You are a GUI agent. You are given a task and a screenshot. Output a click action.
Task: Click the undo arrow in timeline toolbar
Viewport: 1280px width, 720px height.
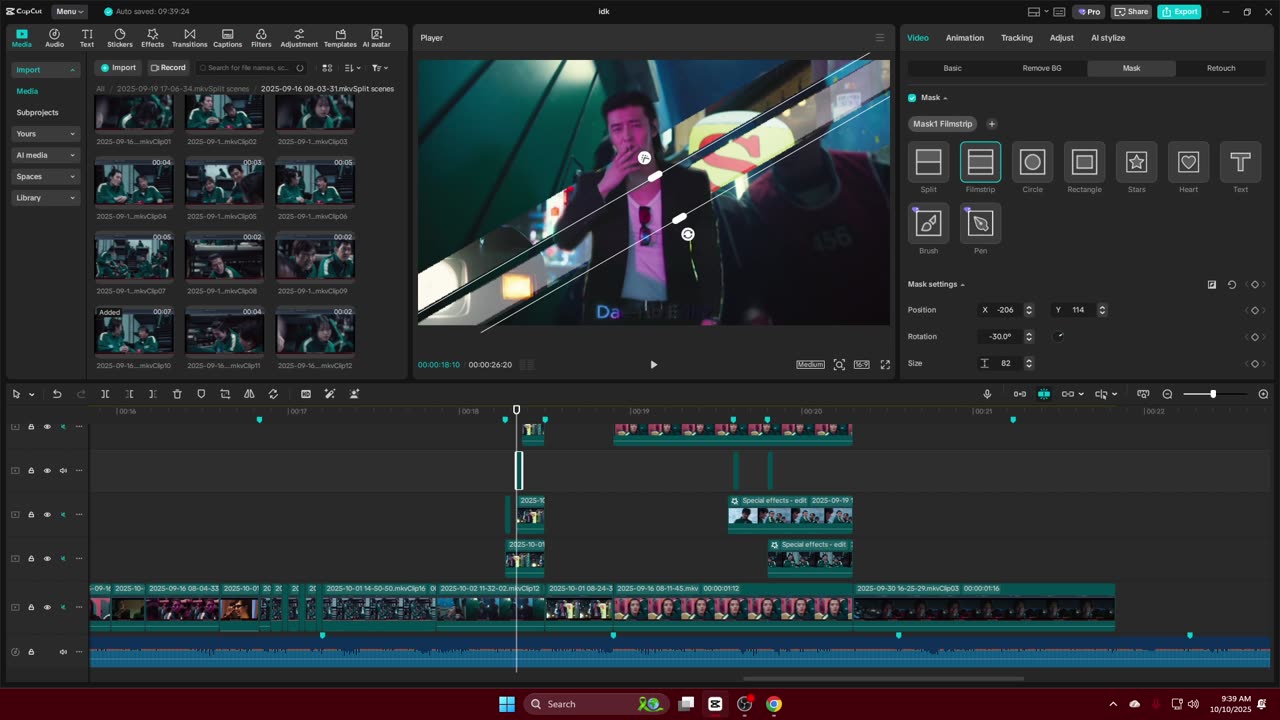click(x=57, y=394)
